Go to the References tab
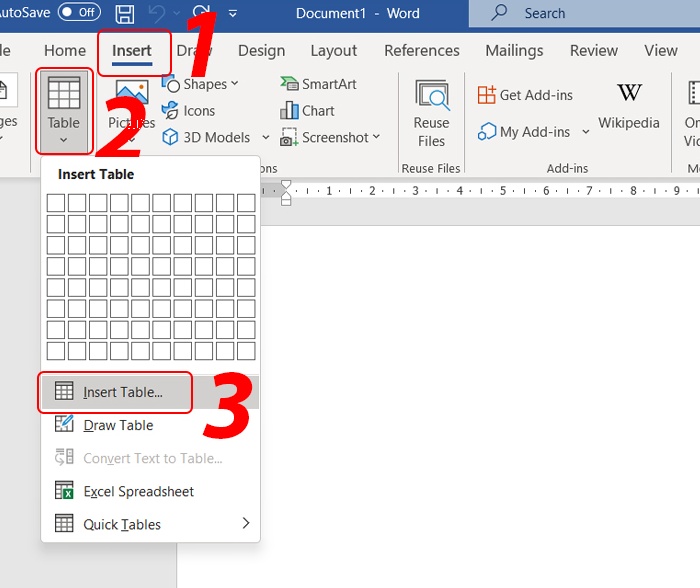This screenshot has height=588, width=700. click(x=422, y=50)
